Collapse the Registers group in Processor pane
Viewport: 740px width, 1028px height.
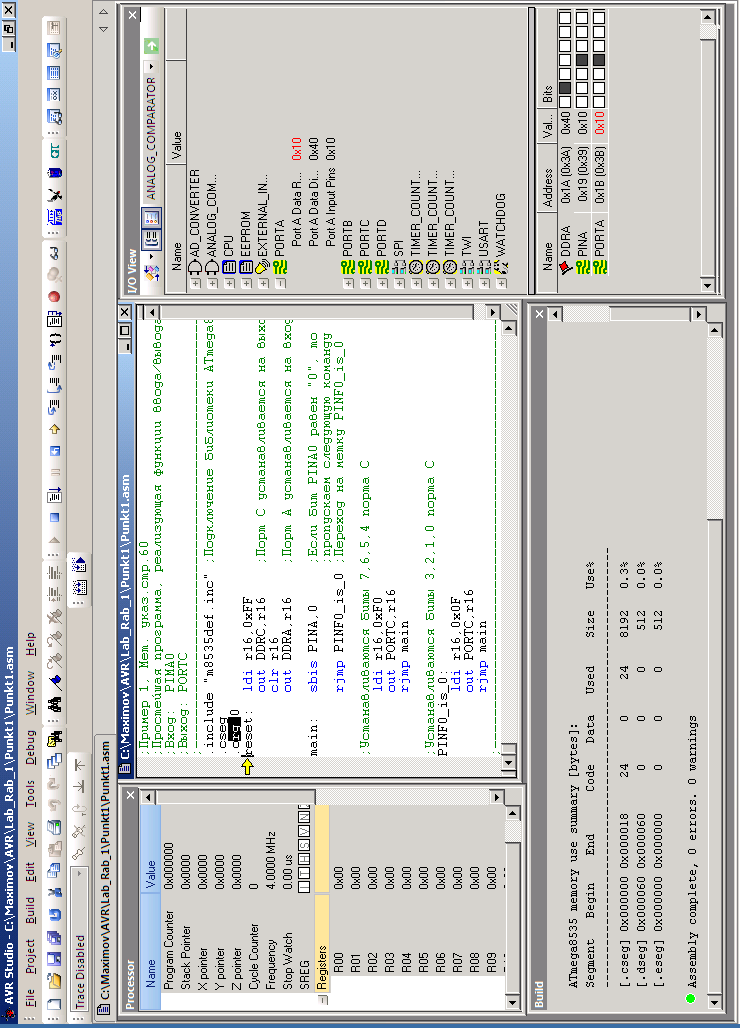pos(322,1000)
